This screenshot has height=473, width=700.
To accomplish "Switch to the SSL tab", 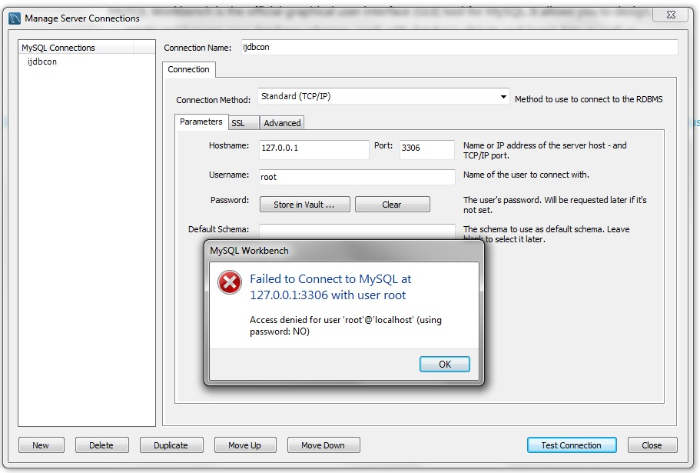I will click(x=243, y=123).
